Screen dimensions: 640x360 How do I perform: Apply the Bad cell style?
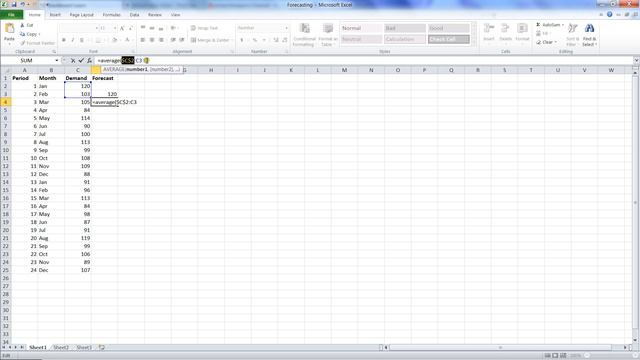(404, 28)
